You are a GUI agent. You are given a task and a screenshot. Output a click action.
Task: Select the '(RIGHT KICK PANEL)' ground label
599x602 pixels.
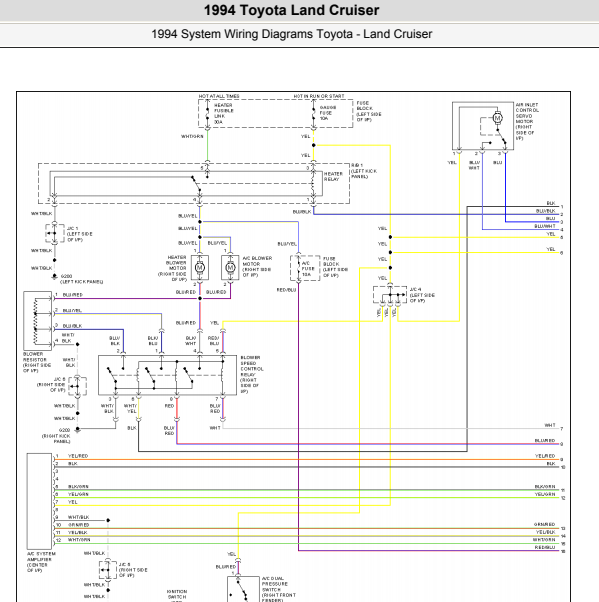56,438
